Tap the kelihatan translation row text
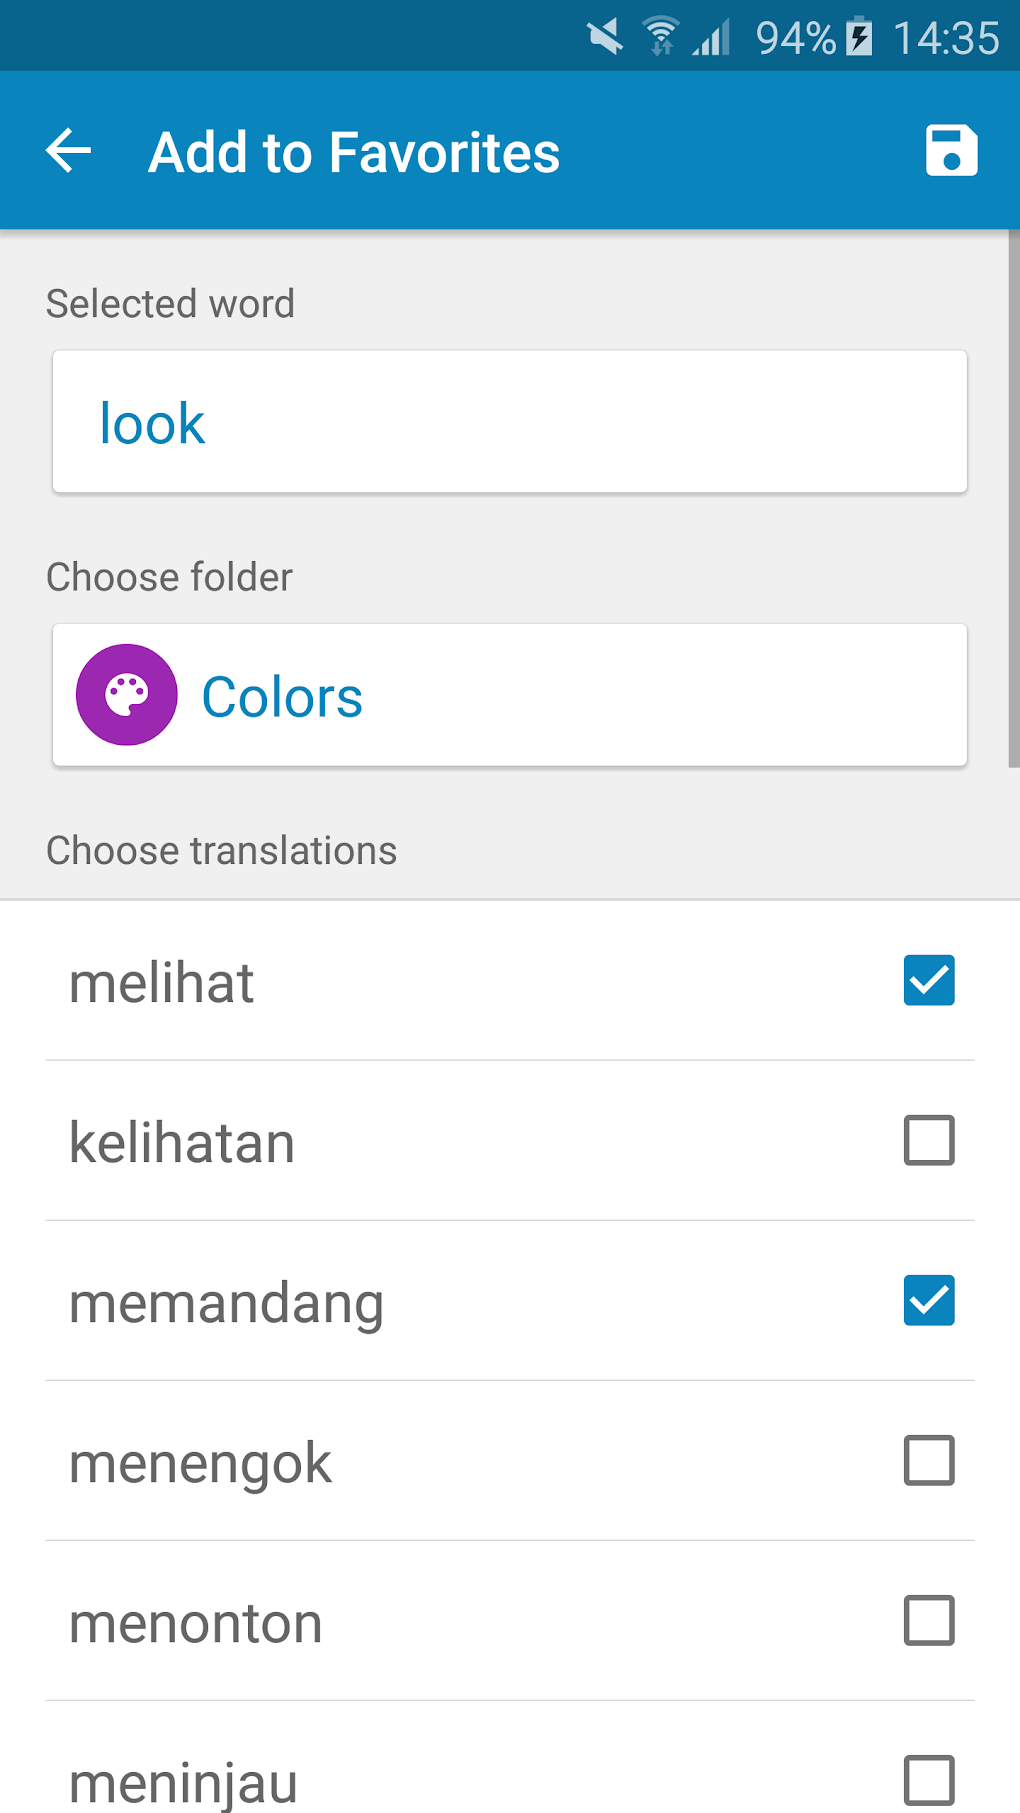The height and width of the screenshot is (1813, 1020). pyautogui.click(x=182, y=1142)
